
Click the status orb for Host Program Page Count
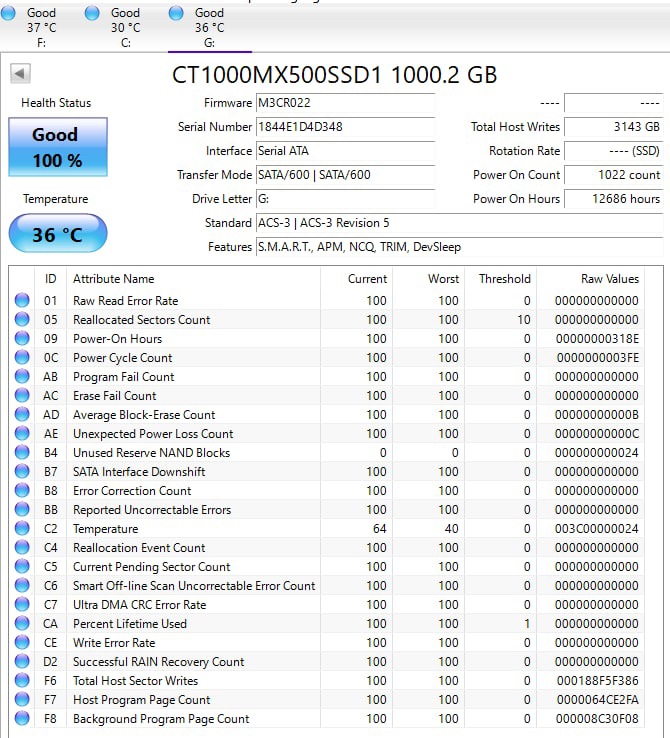pyautogui.click(x=22, y=699)
